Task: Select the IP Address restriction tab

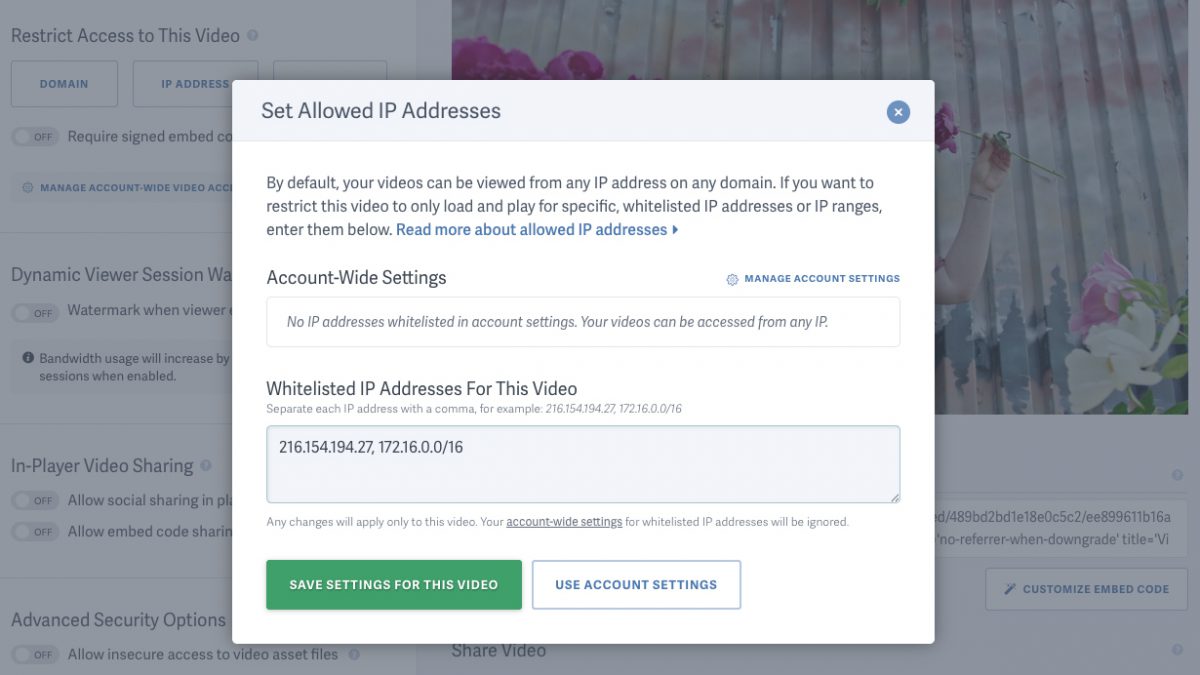Action: pos(196,83)
